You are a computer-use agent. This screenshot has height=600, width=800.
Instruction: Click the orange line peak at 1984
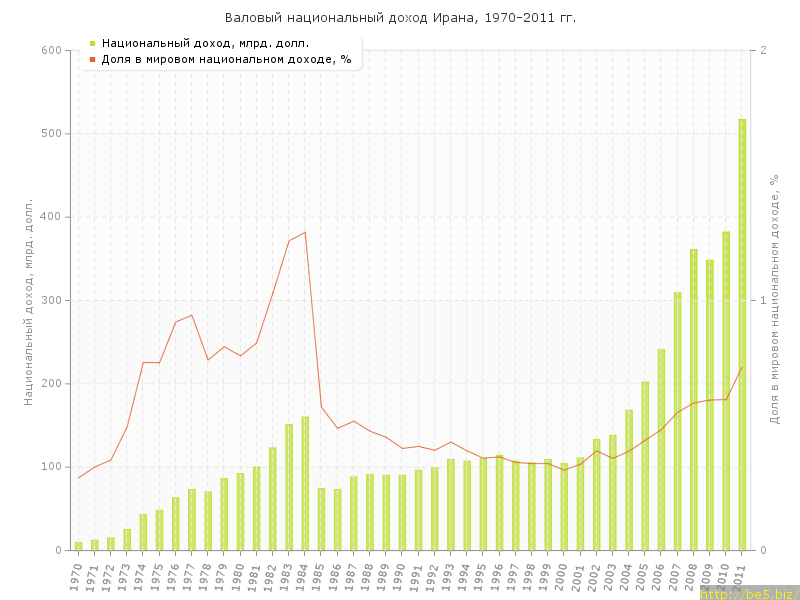305,232
